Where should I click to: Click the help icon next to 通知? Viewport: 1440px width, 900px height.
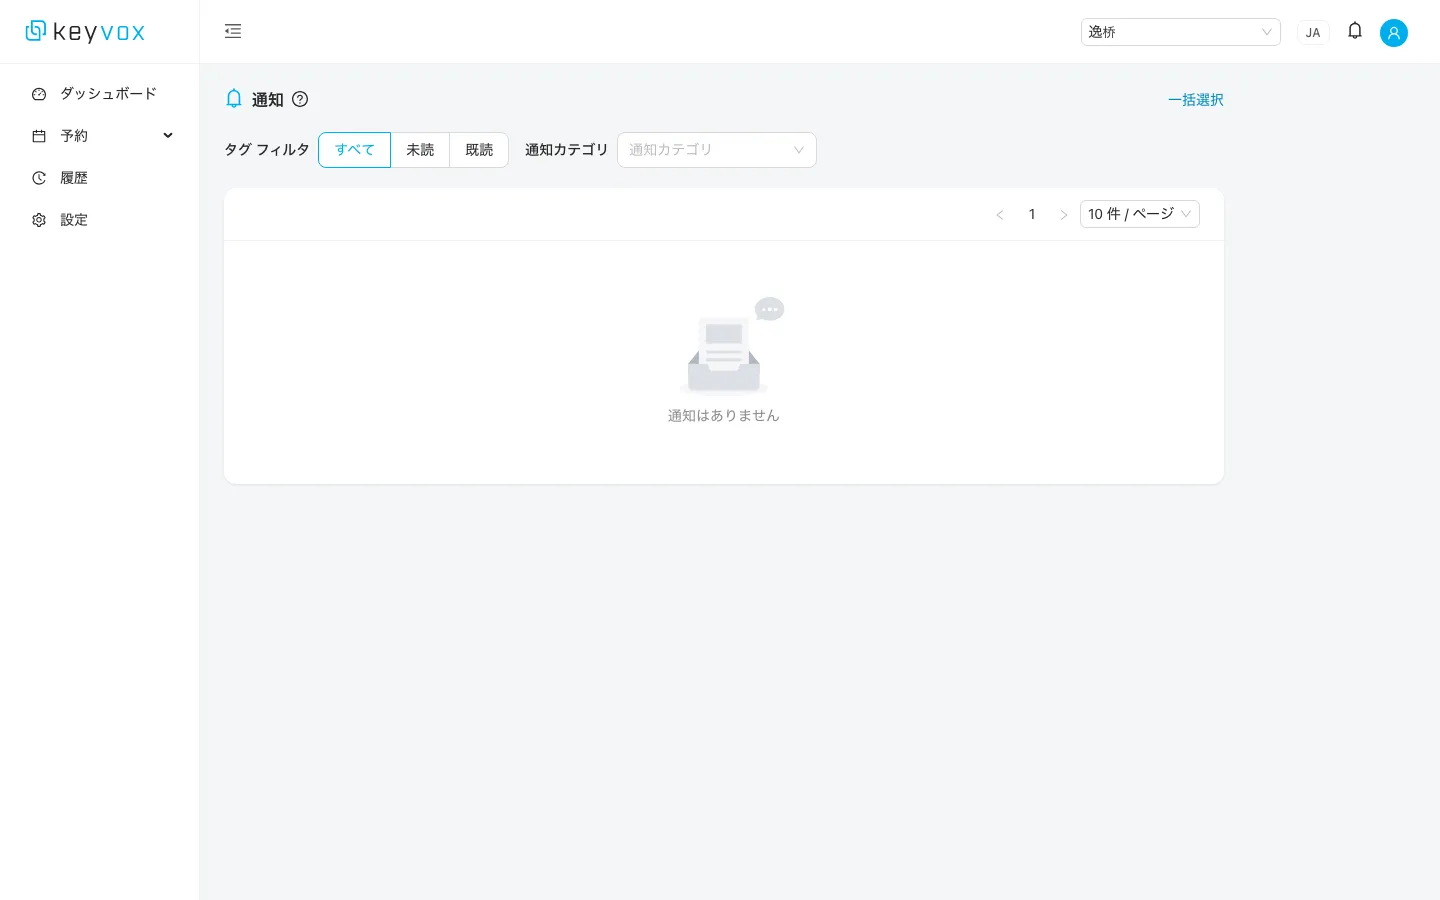click(x=300, y=99)
